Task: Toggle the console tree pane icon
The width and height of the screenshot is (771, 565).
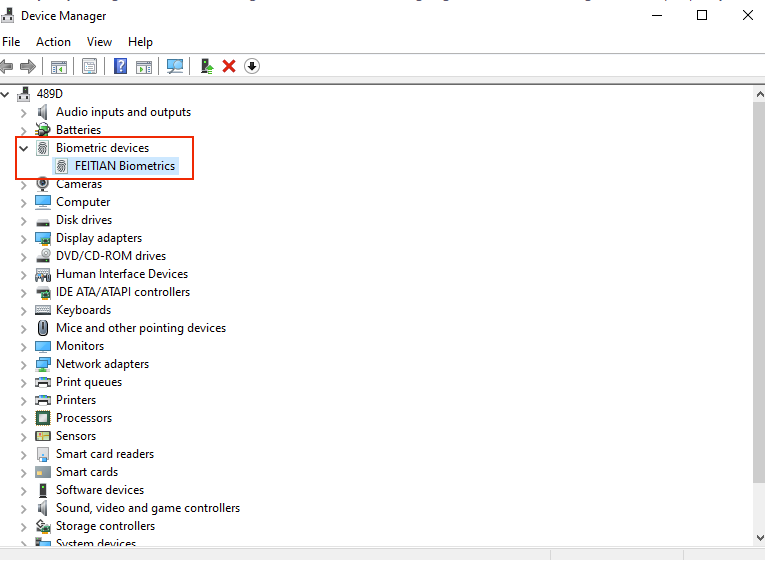Action: [59, 66]
